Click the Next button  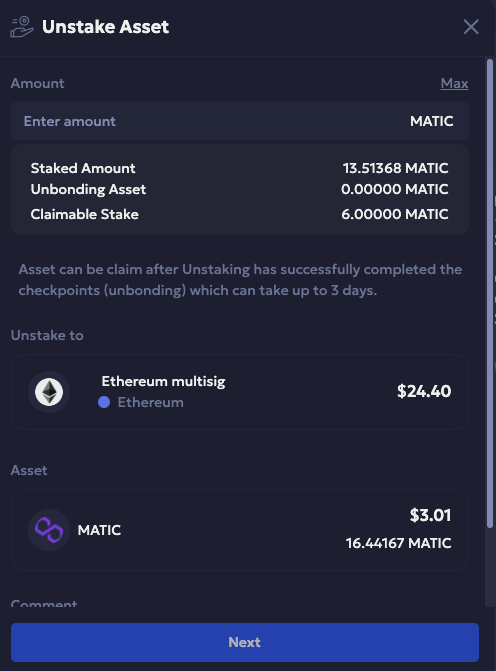[245, 642]
